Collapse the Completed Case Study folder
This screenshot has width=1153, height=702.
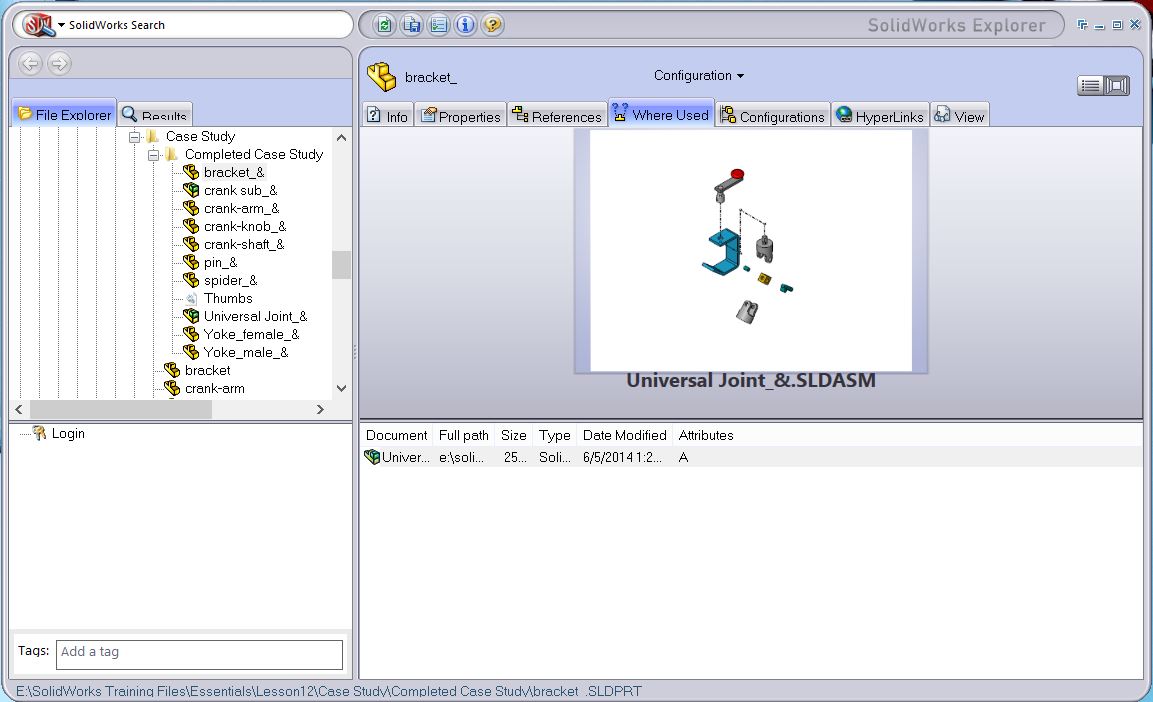tap(154, 155)
